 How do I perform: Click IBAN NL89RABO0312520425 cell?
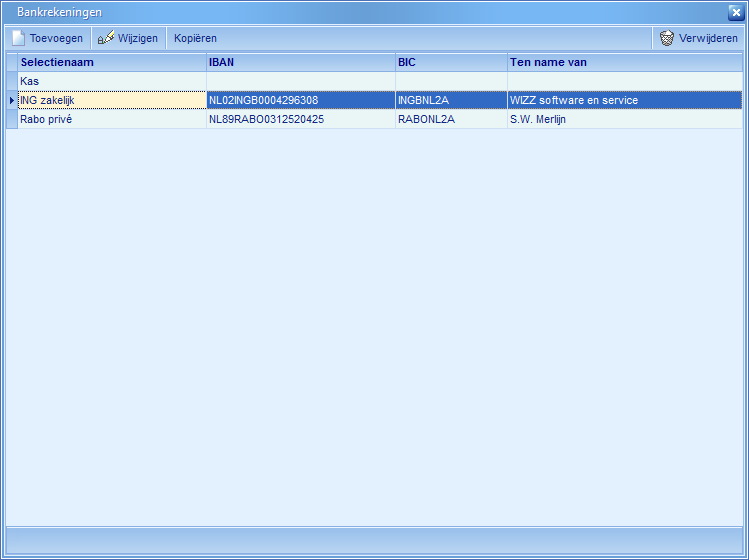[300, 119]
